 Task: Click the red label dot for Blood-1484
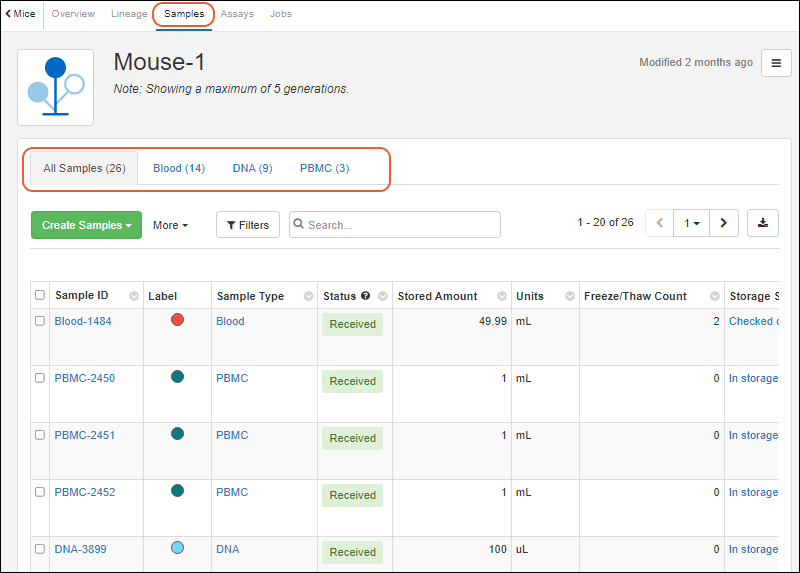pos(177,320)
